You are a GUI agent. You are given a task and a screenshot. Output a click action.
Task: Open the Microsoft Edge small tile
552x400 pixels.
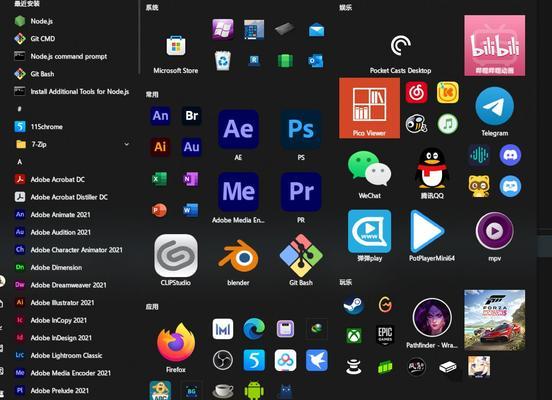pos(254,329)
